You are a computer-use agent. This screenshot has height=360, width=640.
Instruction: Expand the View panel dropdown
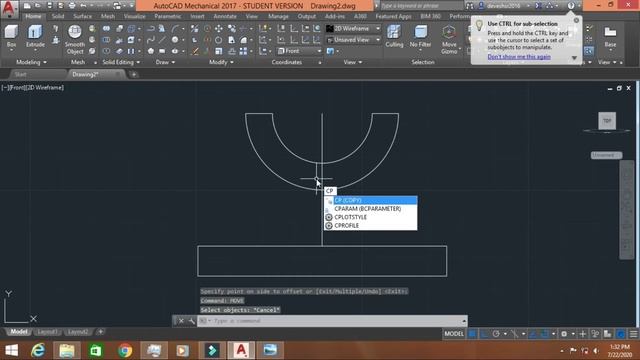tap(353, 62)
